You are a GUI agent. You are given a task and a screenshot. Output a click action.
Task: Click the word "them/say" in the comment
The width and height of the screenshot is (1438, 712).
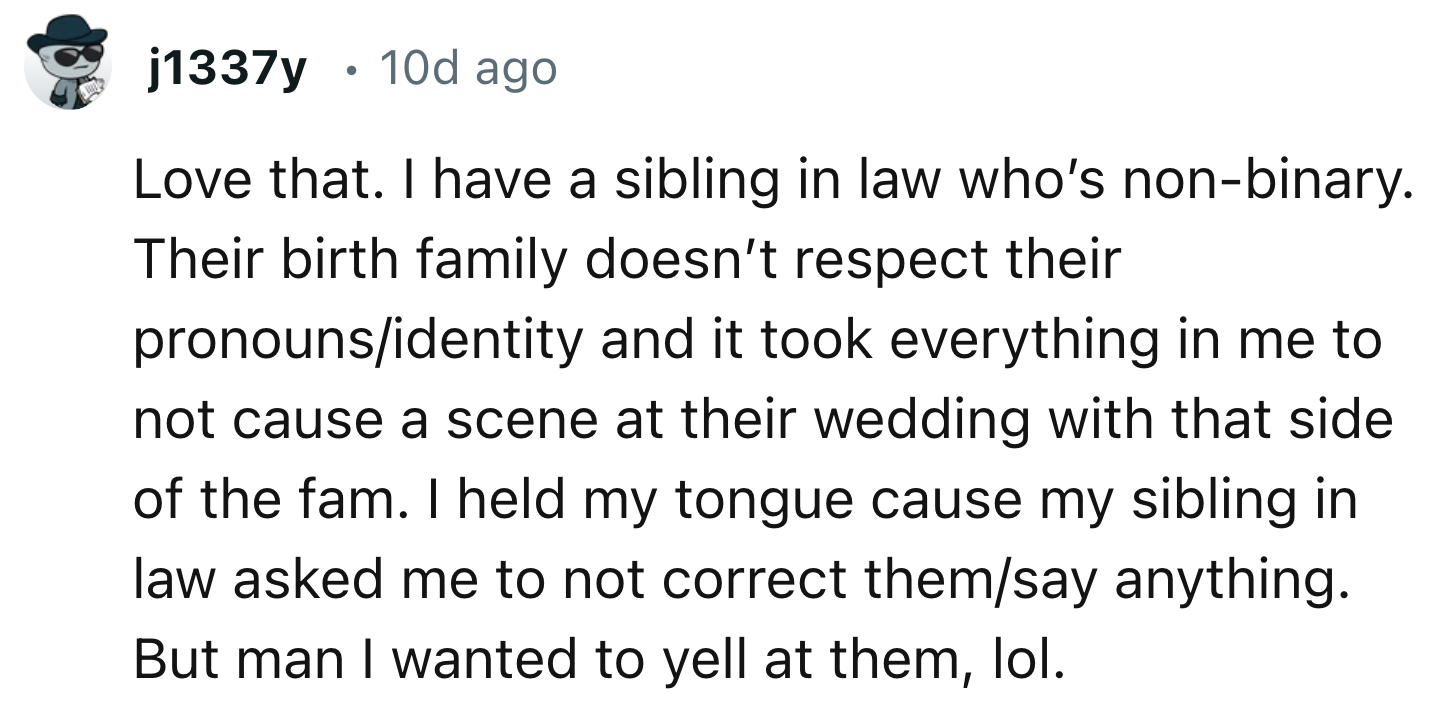pyautogui.click(x=1011, y=580)
